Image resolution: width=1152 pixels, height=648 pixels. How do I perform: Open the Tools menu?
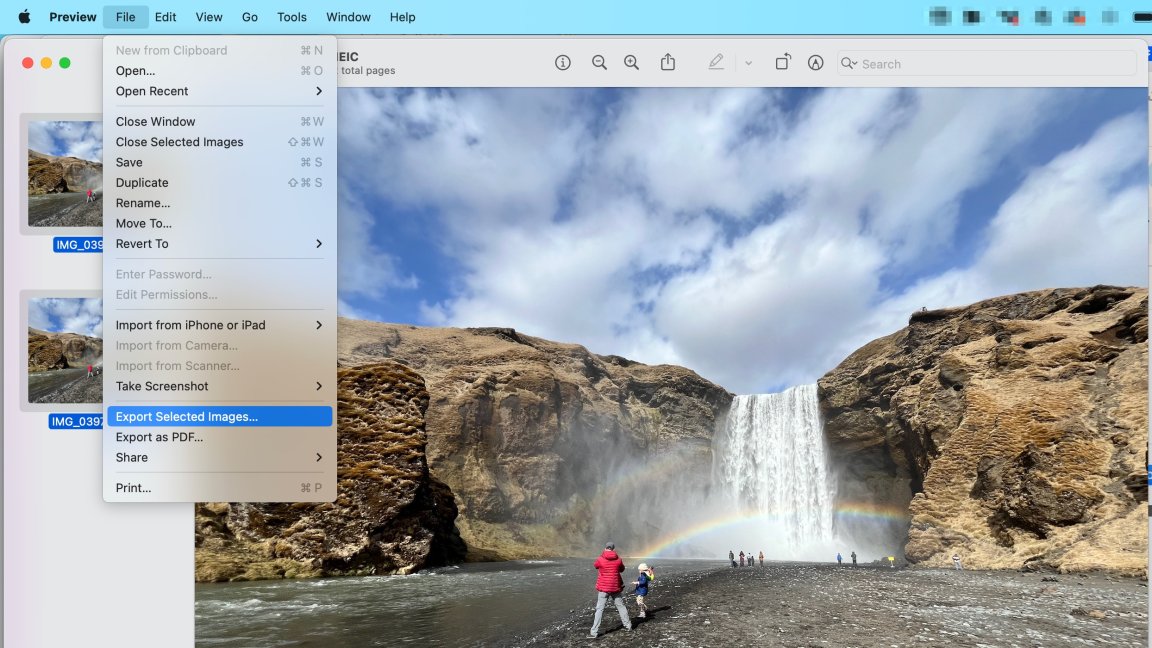[292, 17]
